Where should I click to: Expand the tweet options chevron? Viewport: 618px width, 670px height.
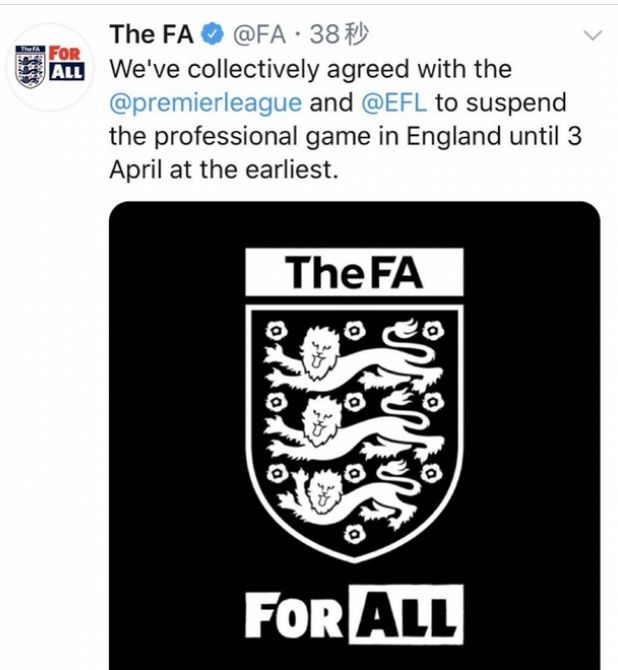[x=593, y=35]
